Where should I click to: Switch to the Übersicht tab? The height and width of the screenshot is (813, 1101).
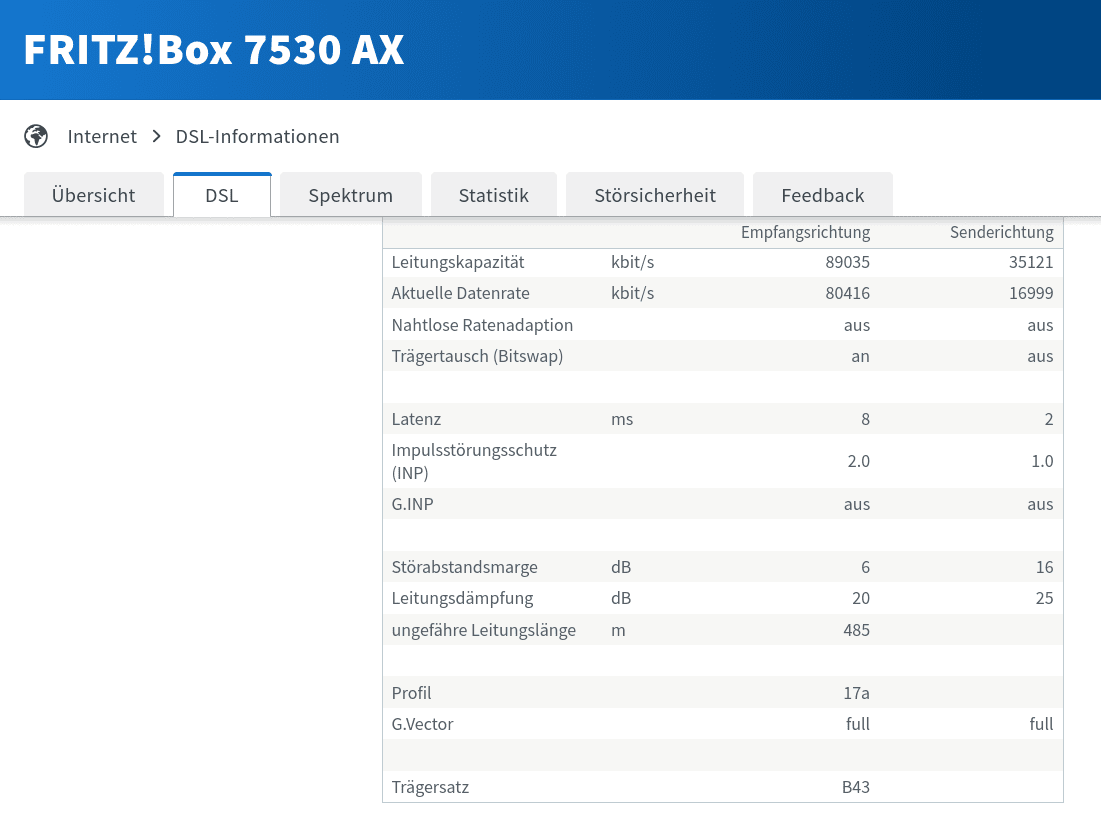(93, 195)
